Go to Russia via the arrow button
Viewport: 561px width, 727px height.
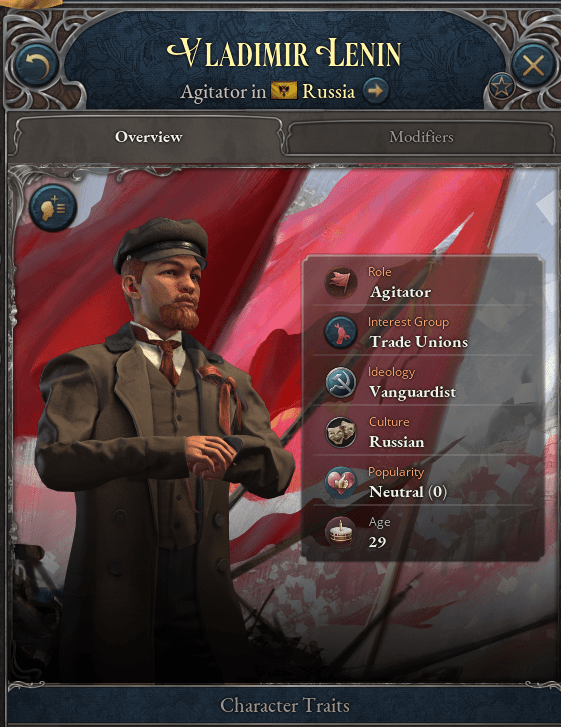[x=375, y=91]
